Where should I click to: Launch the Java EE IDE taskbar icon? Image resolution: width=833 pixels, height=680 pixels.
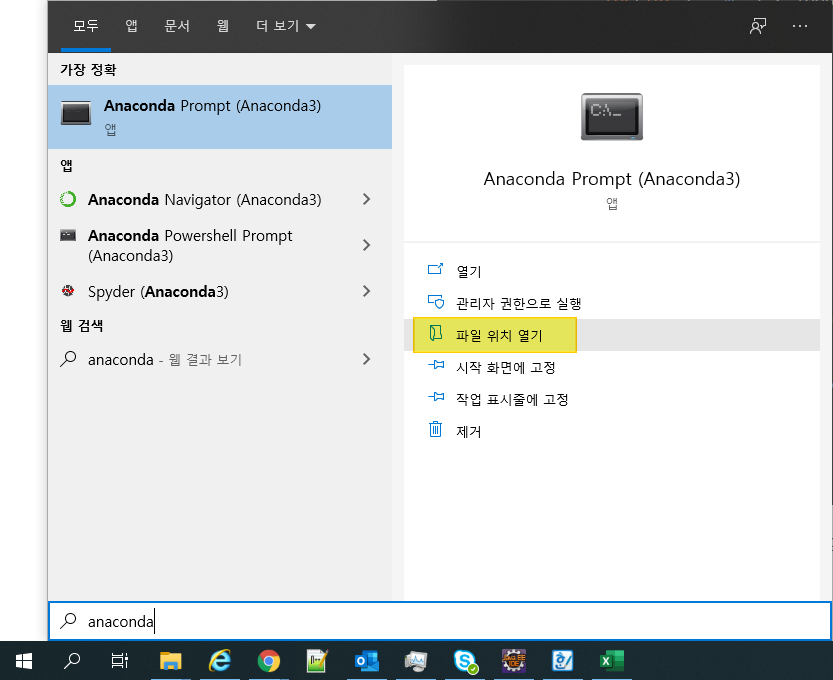pyautogui.click(x=514, y=661)
